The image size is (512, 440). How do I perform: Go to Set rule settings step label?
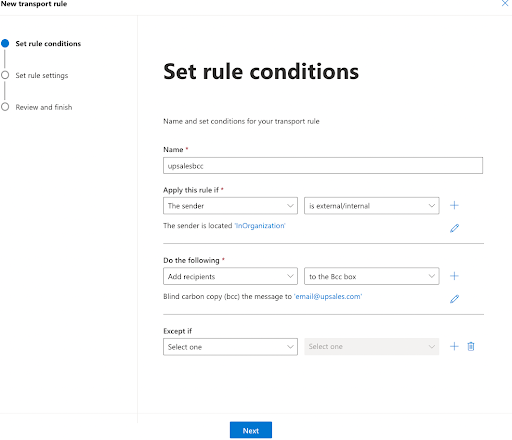pos(42,75)
